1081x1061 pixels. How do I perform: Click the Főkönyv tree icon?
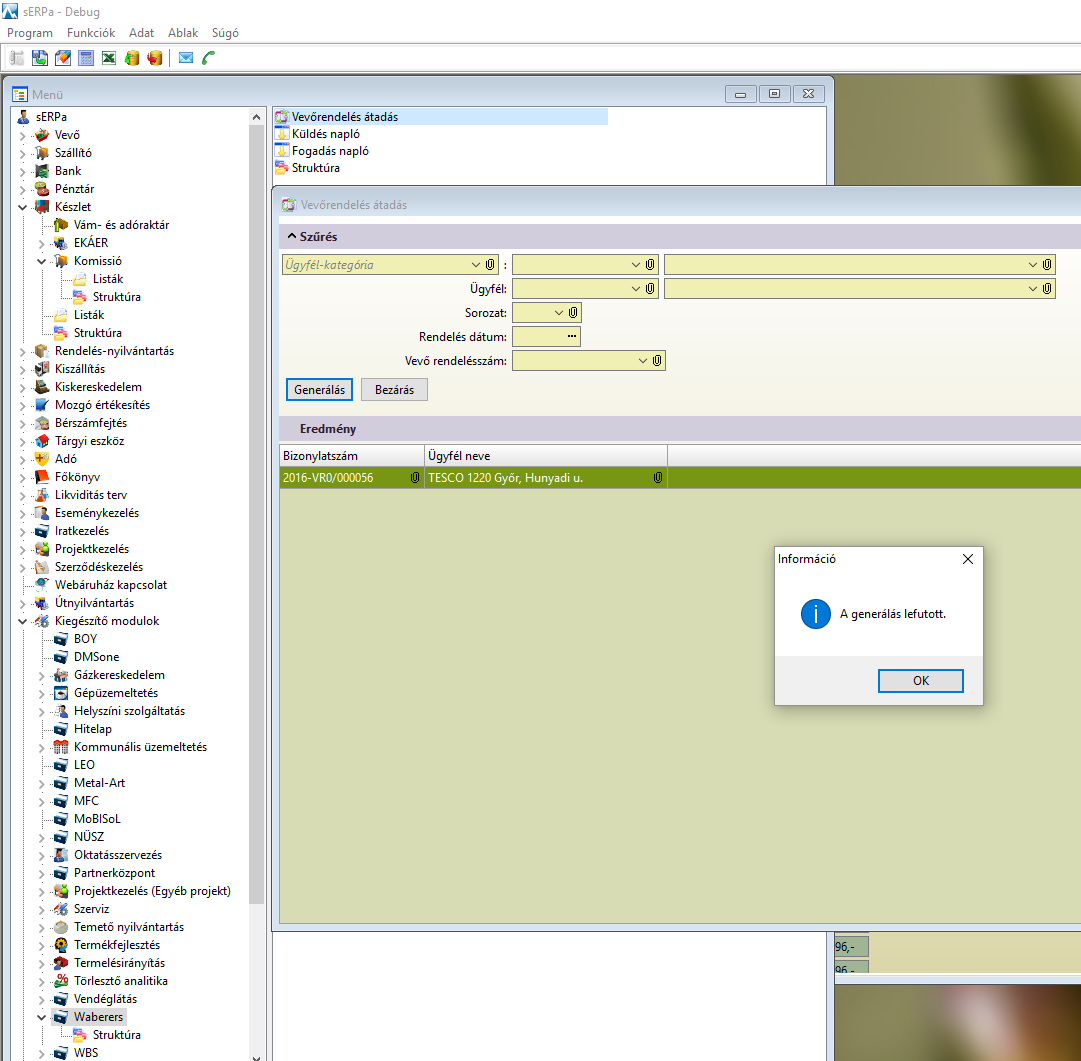42,477
